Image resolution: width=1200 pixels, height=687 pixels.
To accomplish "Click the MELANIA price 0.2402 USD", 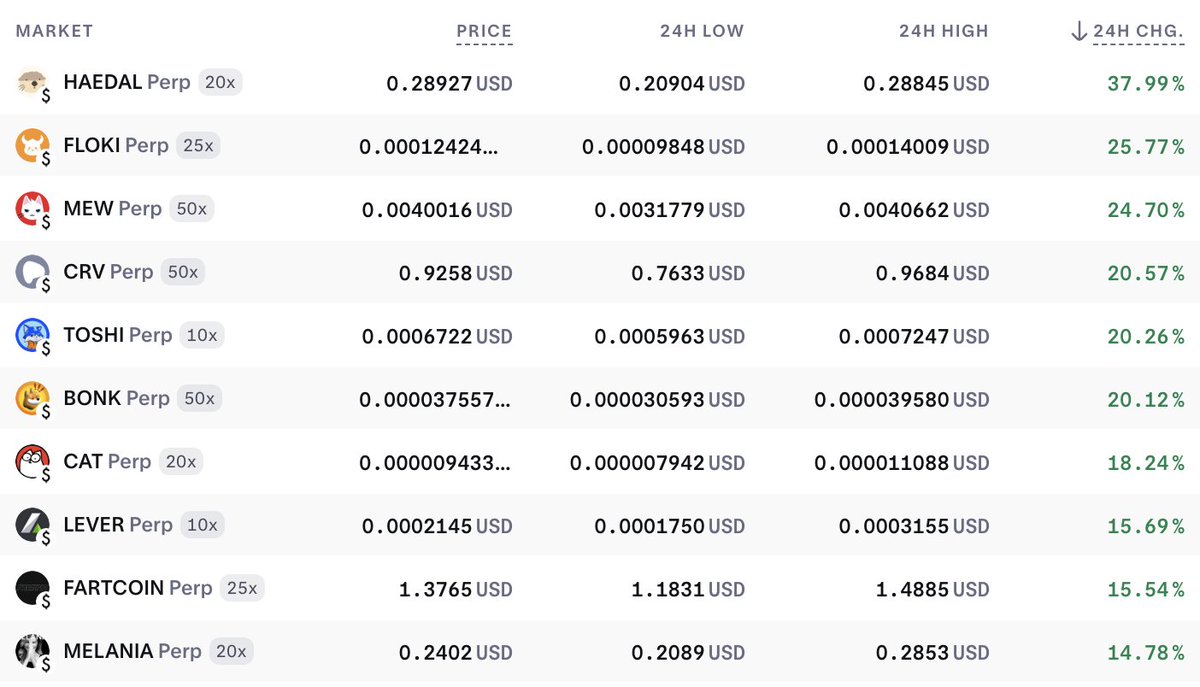I will click(455, 653).
